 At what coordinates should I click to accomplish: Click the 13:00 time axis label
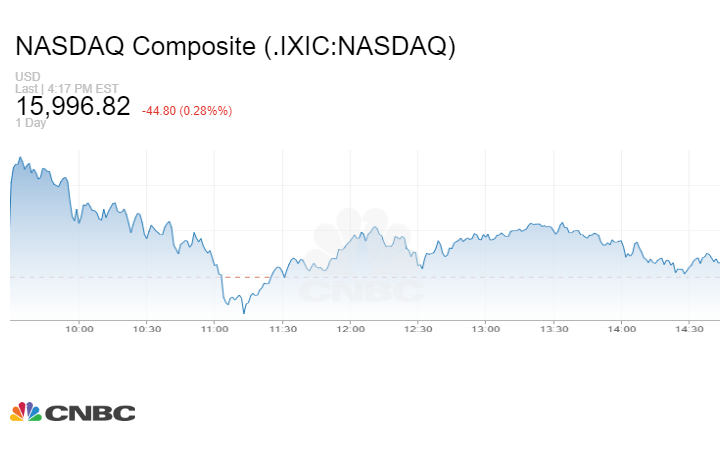click(486, 328)
